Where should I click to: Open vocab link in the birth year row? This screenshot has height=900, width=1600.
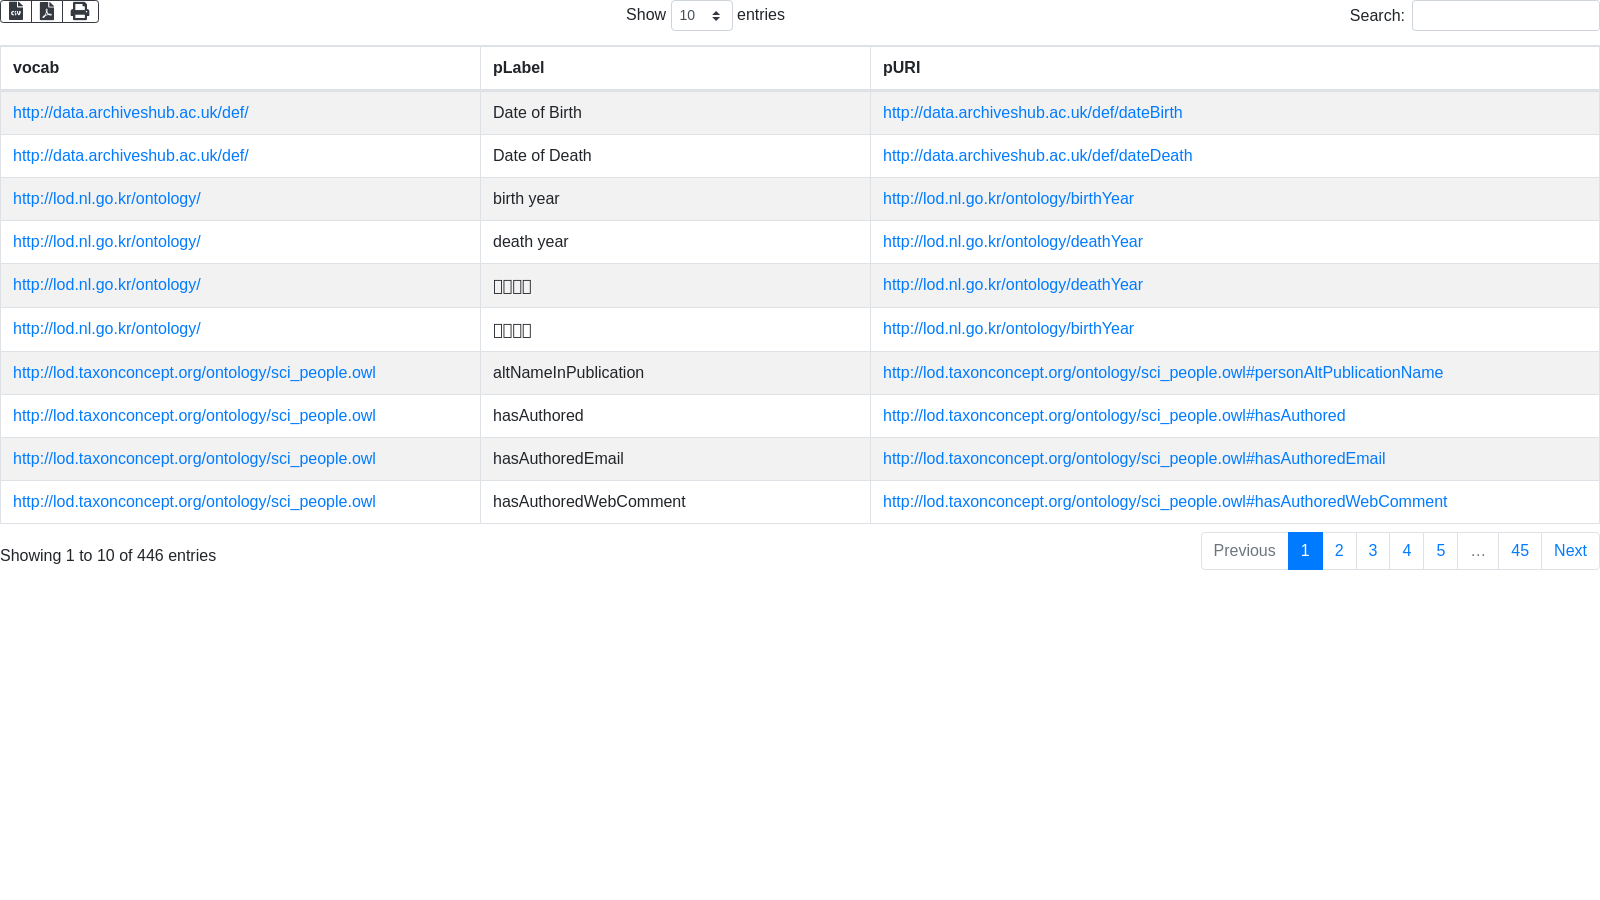[107, 199]
